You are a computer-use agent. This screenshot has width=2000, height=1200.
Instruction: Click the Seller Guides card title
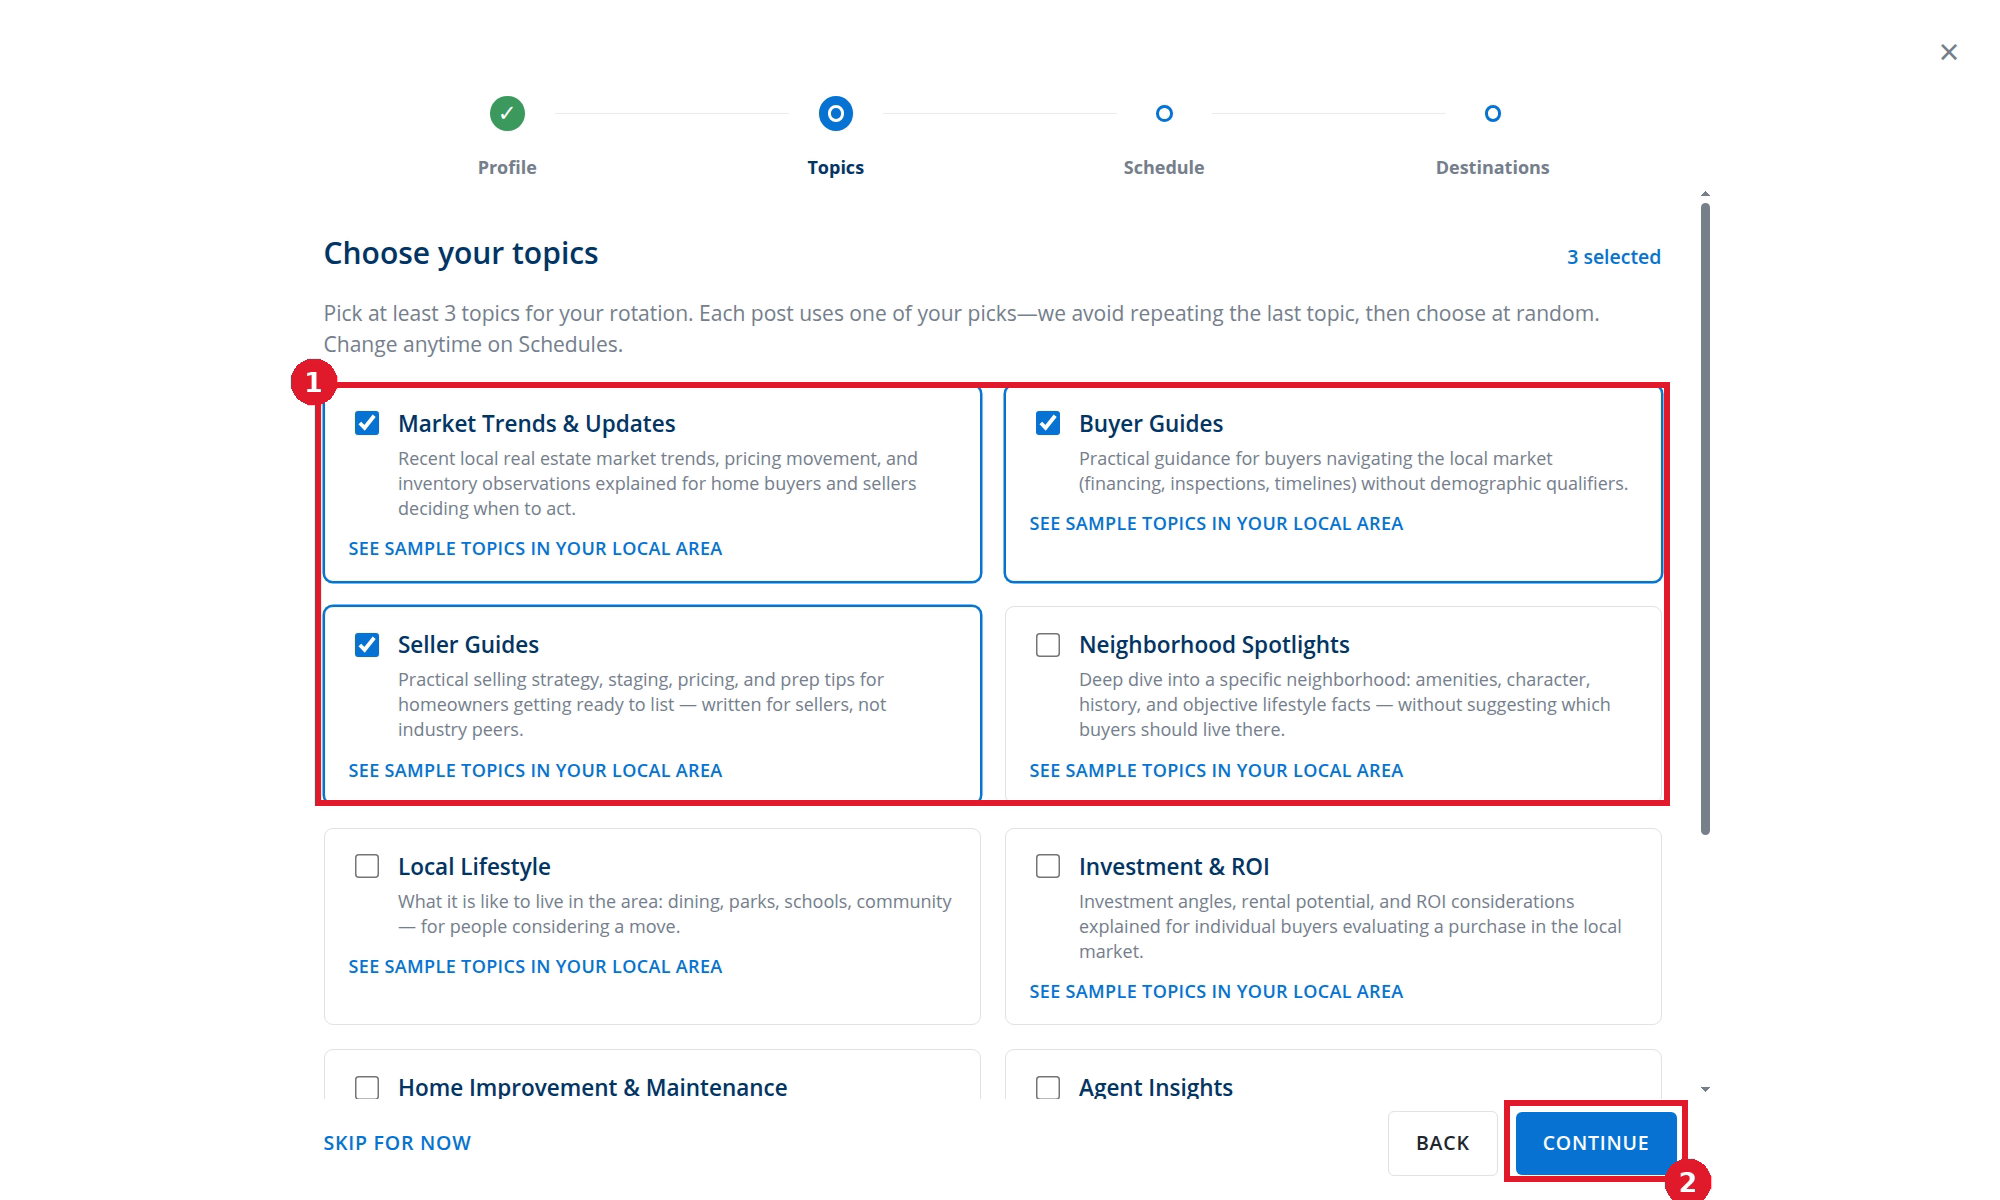click(x=468, y=645)
